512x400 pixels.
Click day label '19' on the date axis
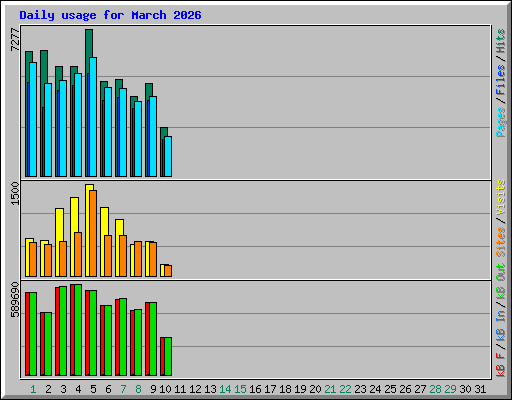300,389
